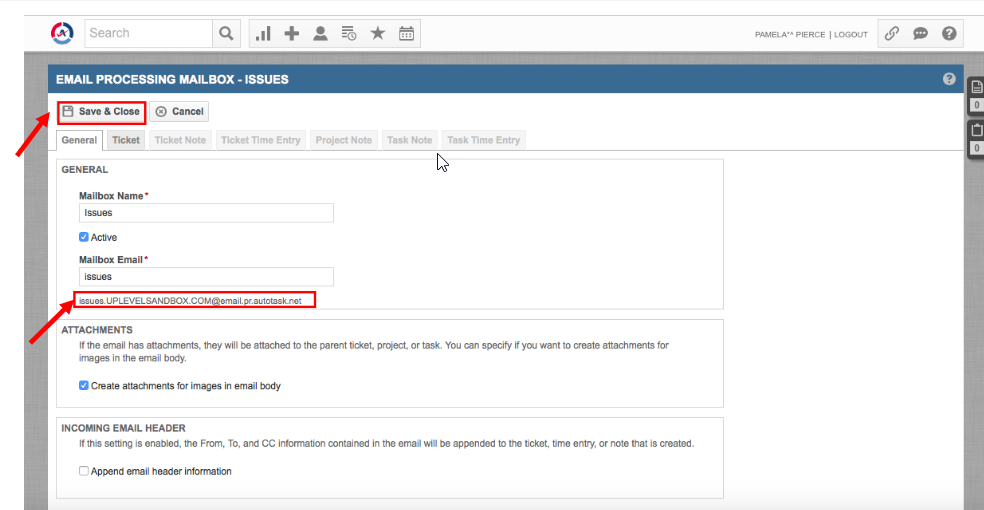The image size is (984, 510).
Task: Click the GENERAL section heading
Action: [x=85, y=169]
